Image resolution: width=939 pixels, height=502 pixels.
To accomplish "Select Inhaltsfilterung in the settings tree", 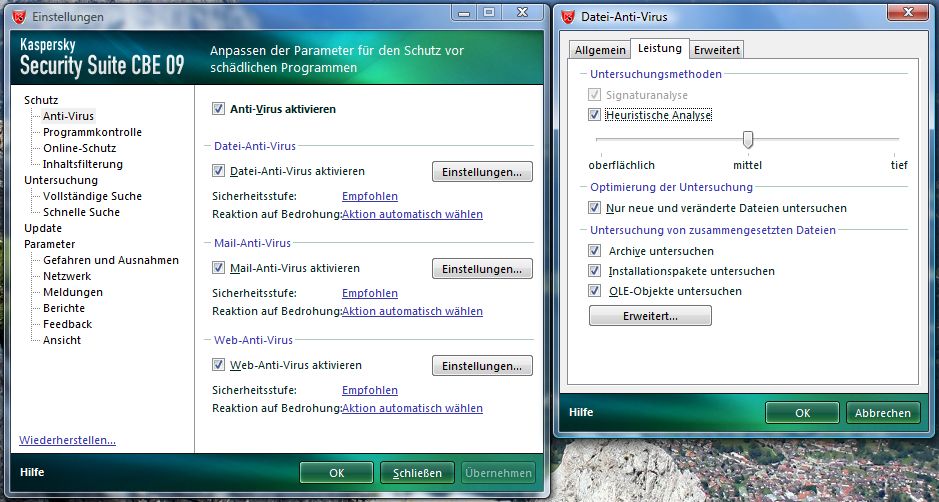I will (x=83, y=164).
